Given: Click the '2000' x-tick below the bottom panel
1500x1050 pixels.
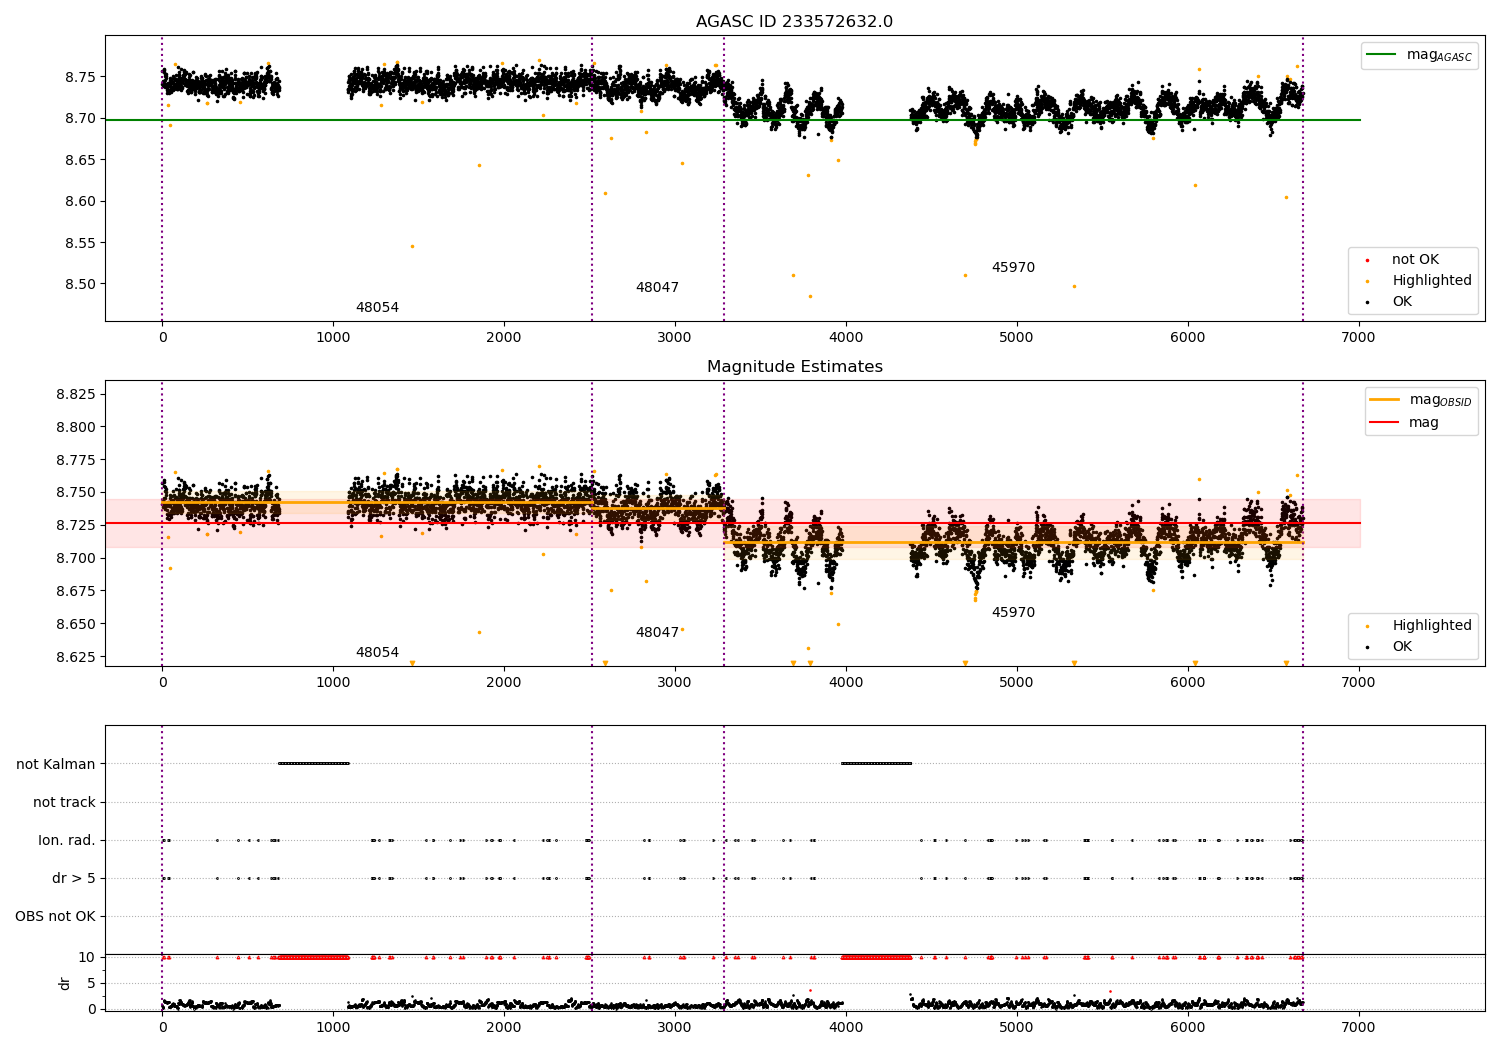Looking at the screenshot, I should click(504, 1028).
